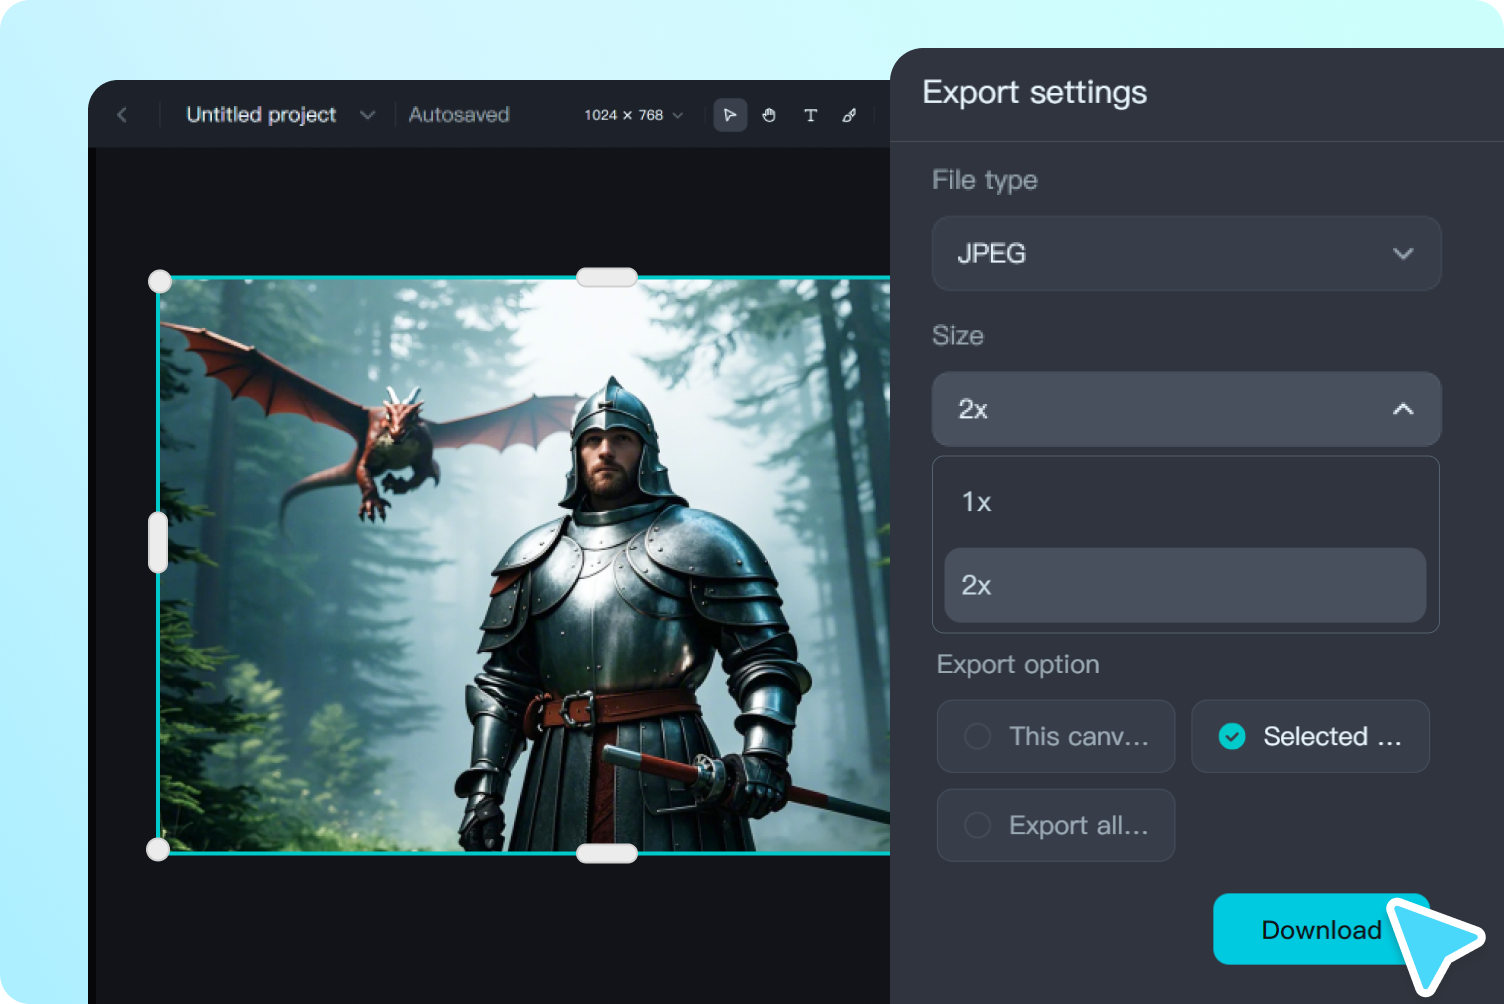The width and height of the screenshot is (1504, 1004).
Task: Click the back arrow in the header
Action: [x=121, y=115]
